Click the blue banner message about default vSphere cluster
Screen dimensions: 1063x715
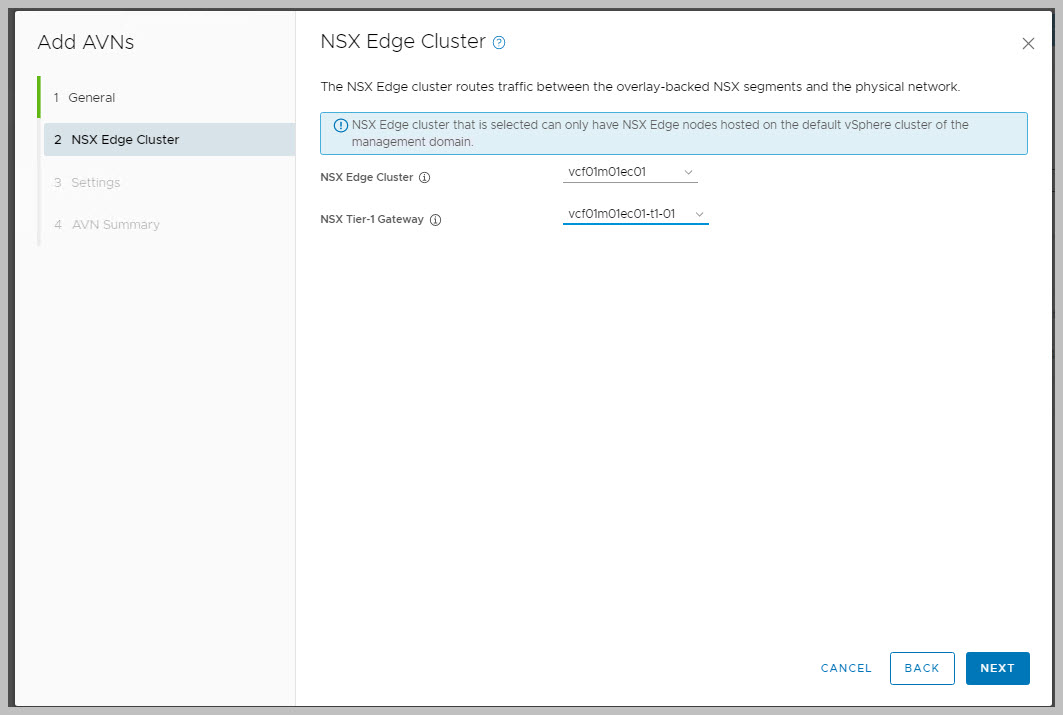[x=660, y=133]
